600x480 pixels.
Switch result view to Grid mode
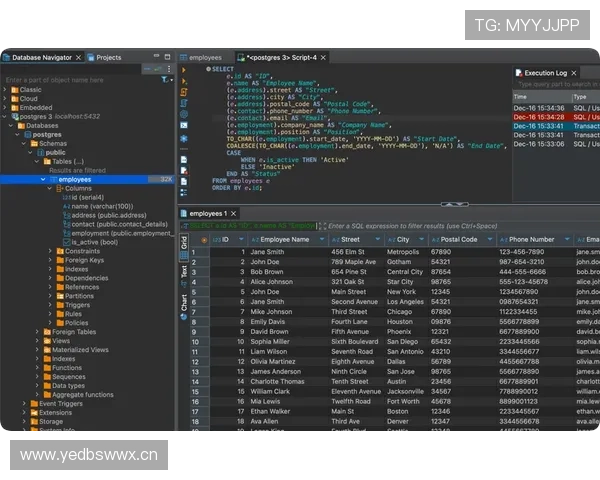point(184,242)
